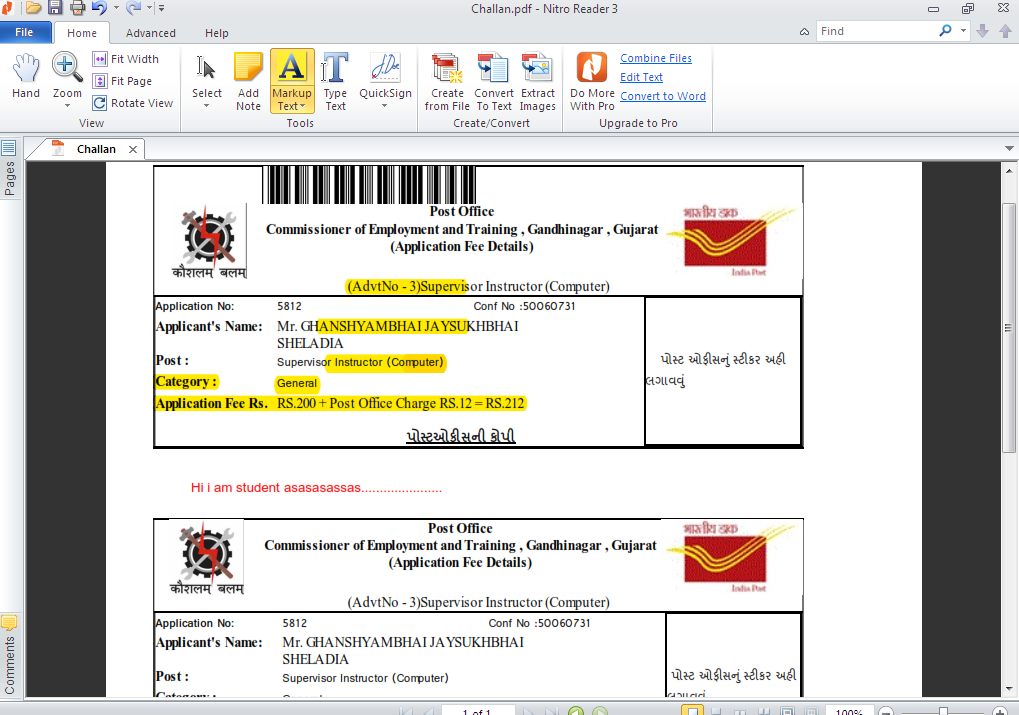Open the document tab list dropdown

pyautogui.click(x=1009, y=148)
